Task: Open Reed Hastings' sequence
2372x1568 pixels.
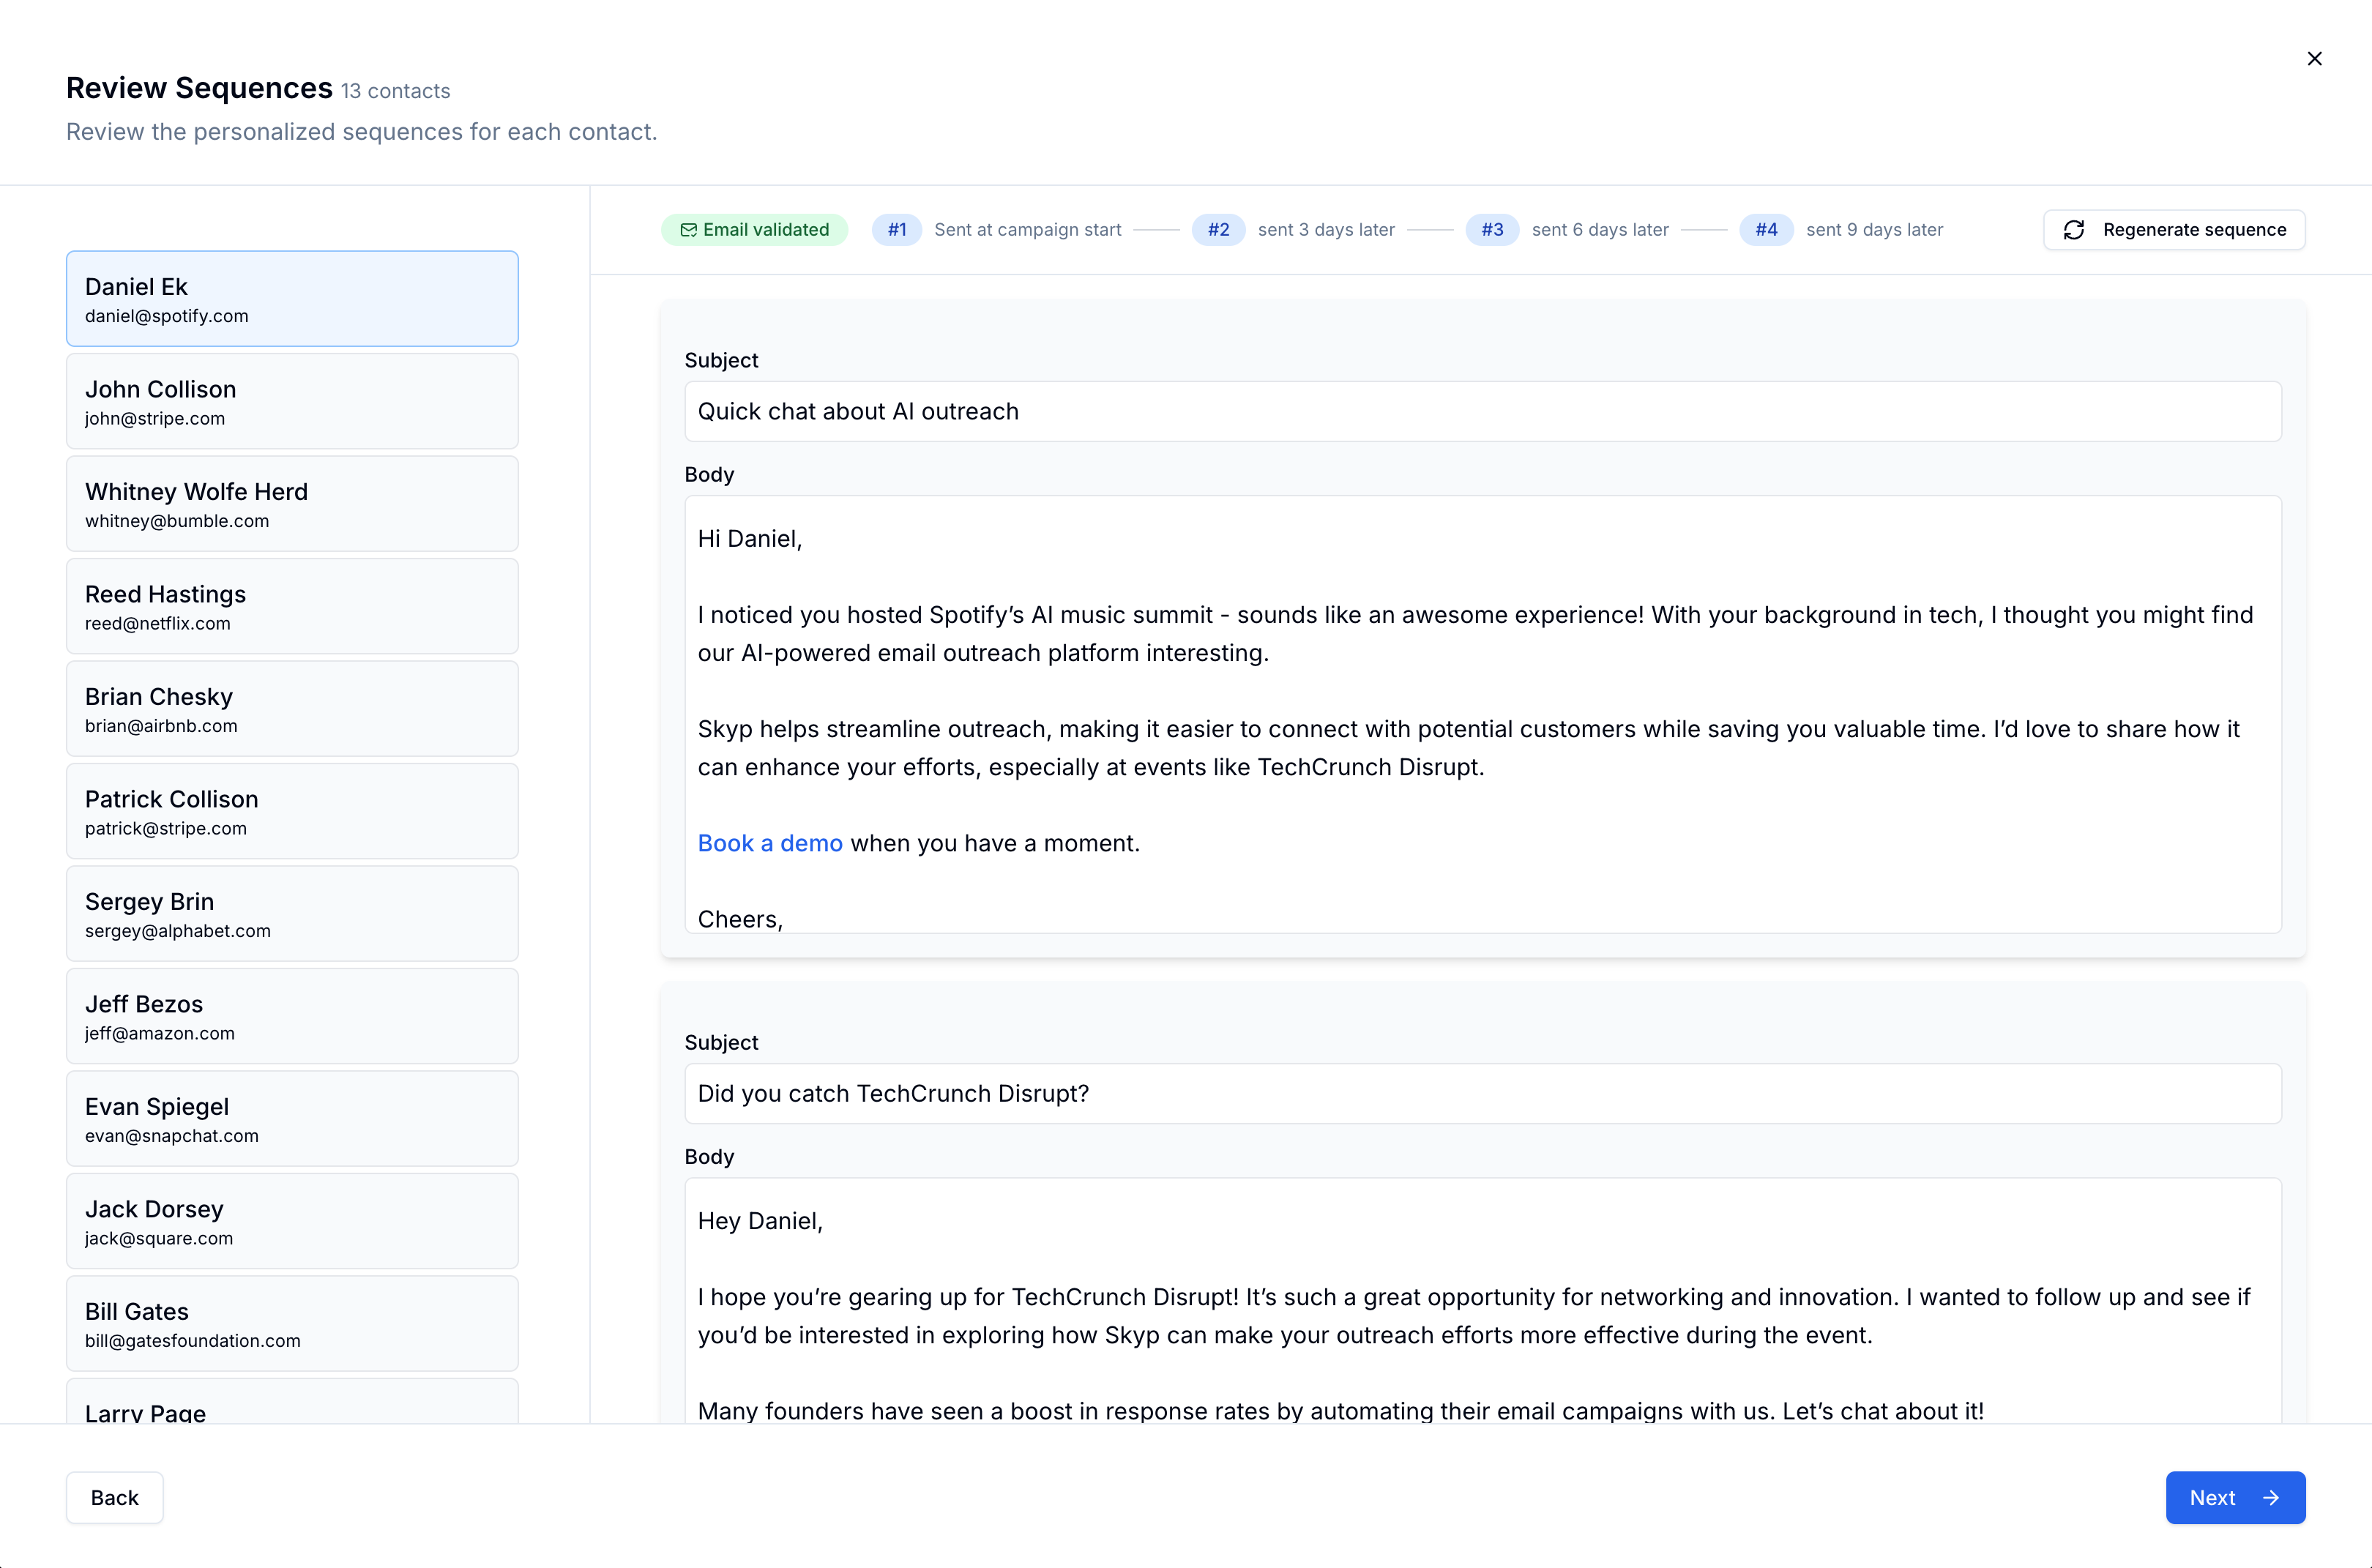Action: 292,606
